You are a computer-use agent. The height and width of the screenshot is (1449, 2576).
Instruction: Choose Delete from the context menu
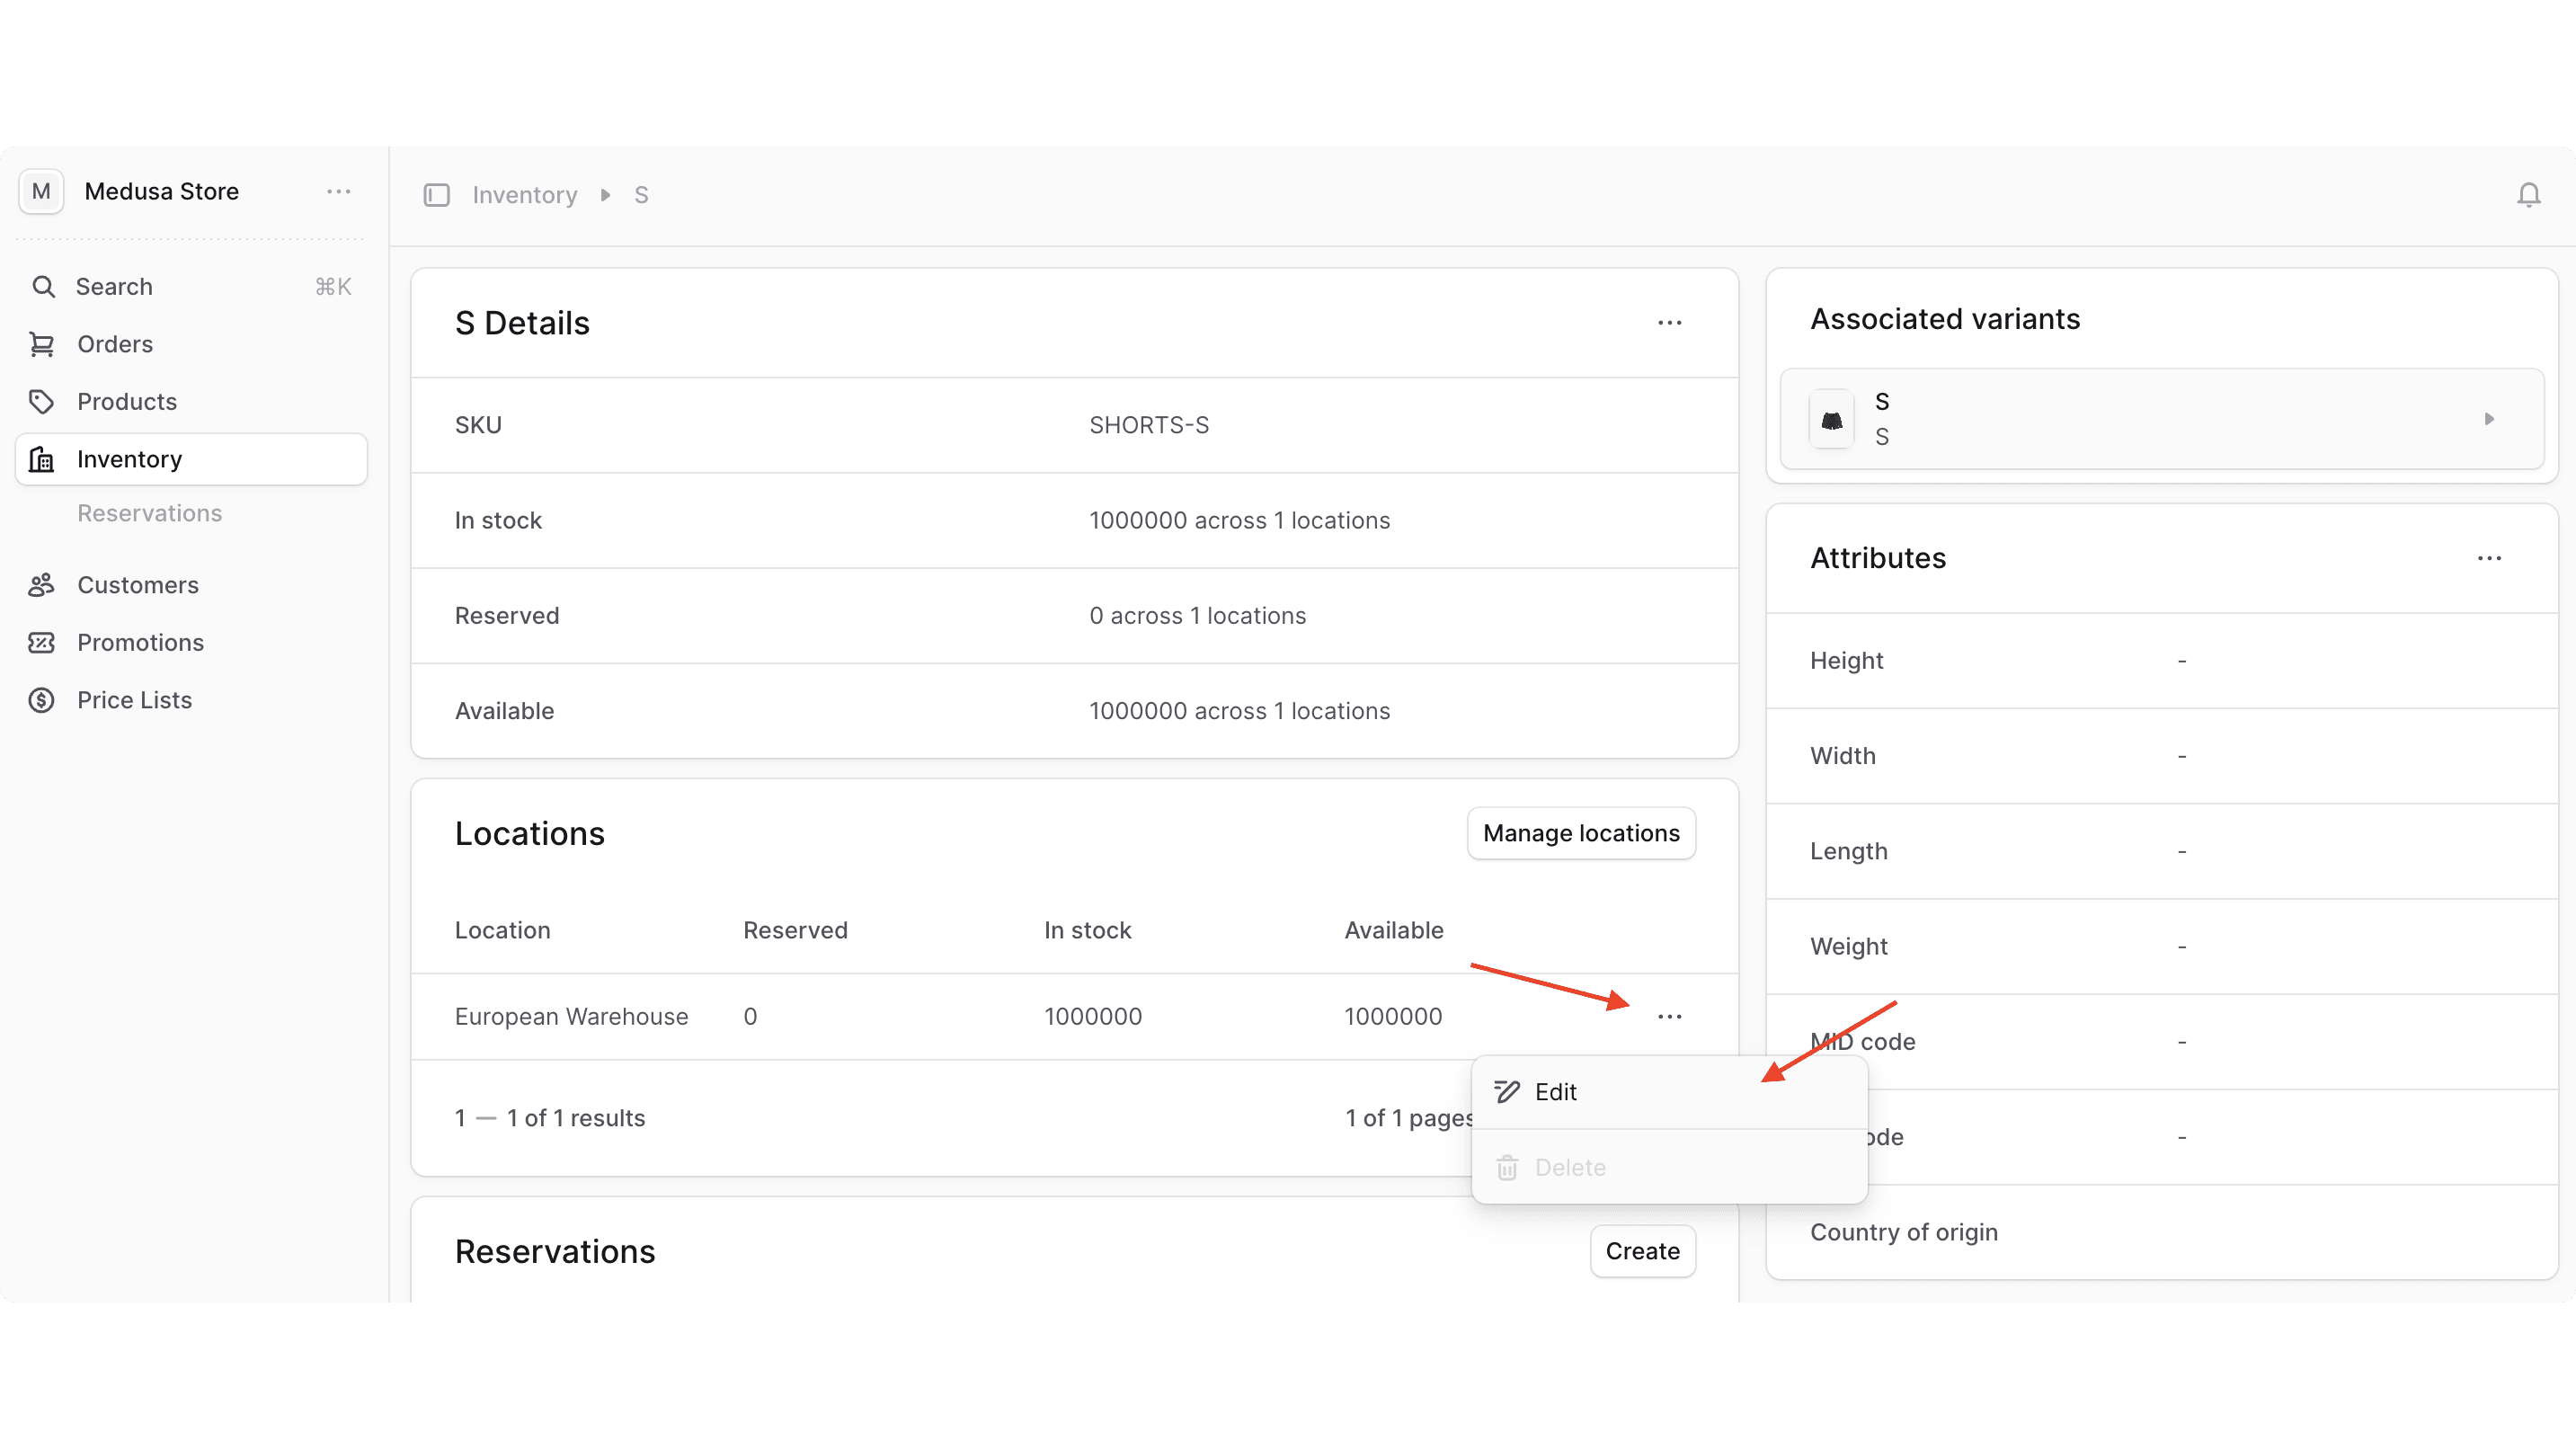click(1569, 1167)
